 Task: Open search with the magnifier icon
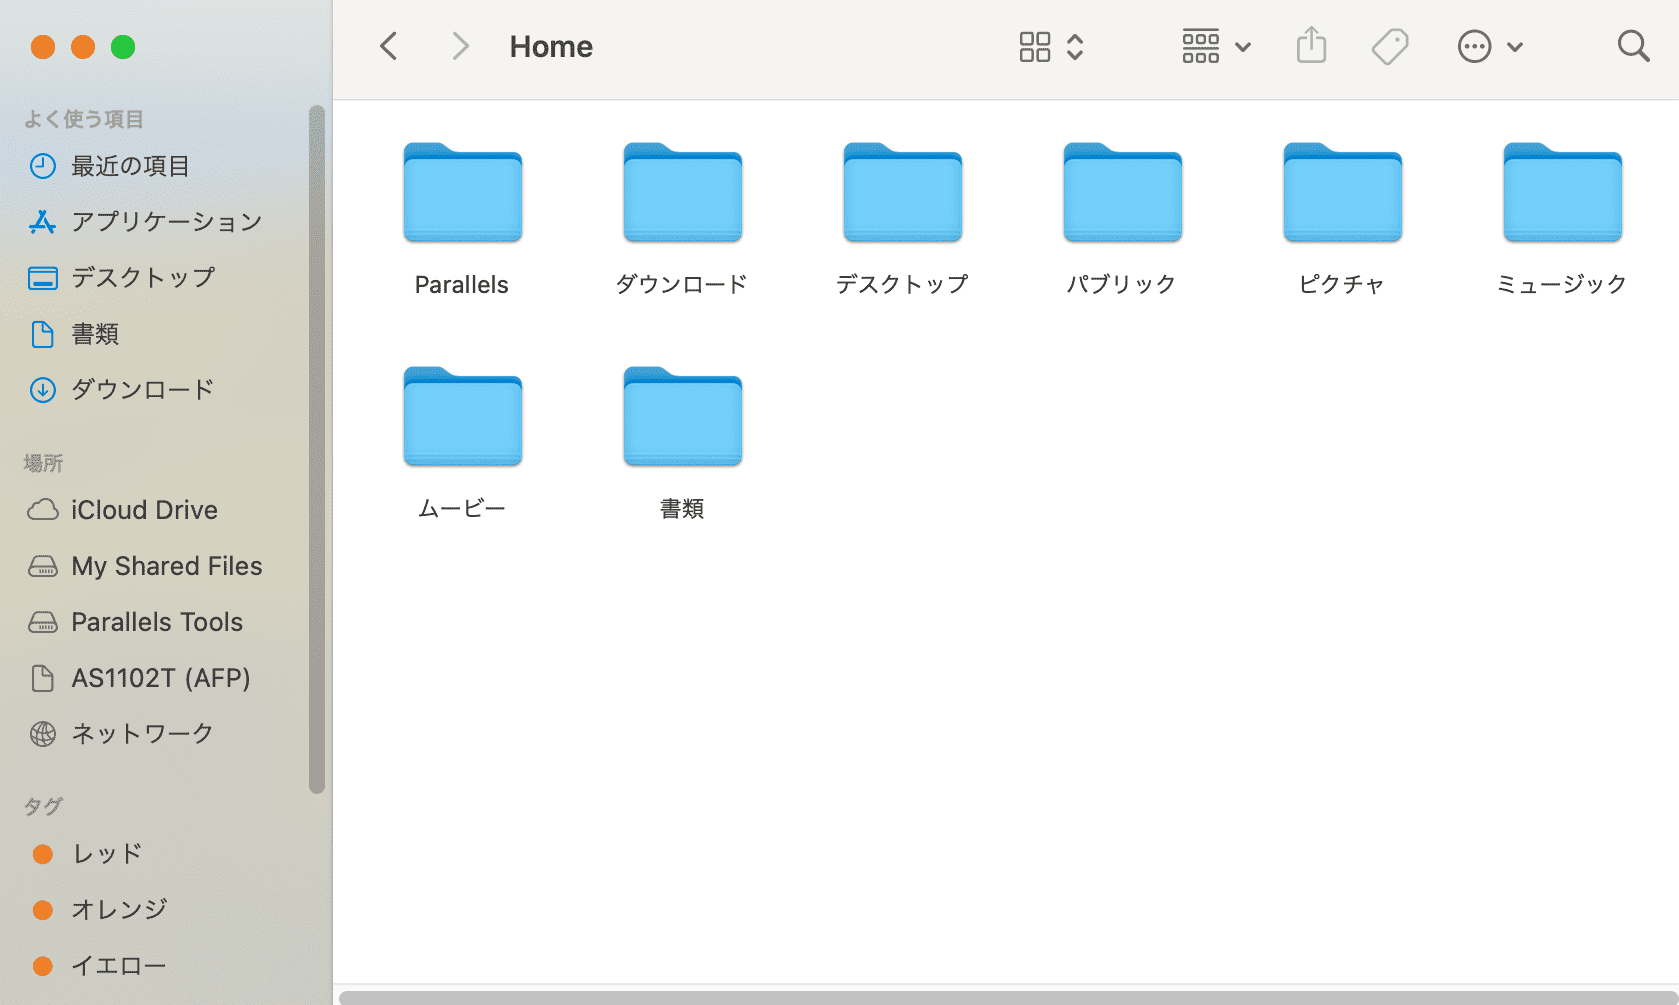coord(1633,46)
